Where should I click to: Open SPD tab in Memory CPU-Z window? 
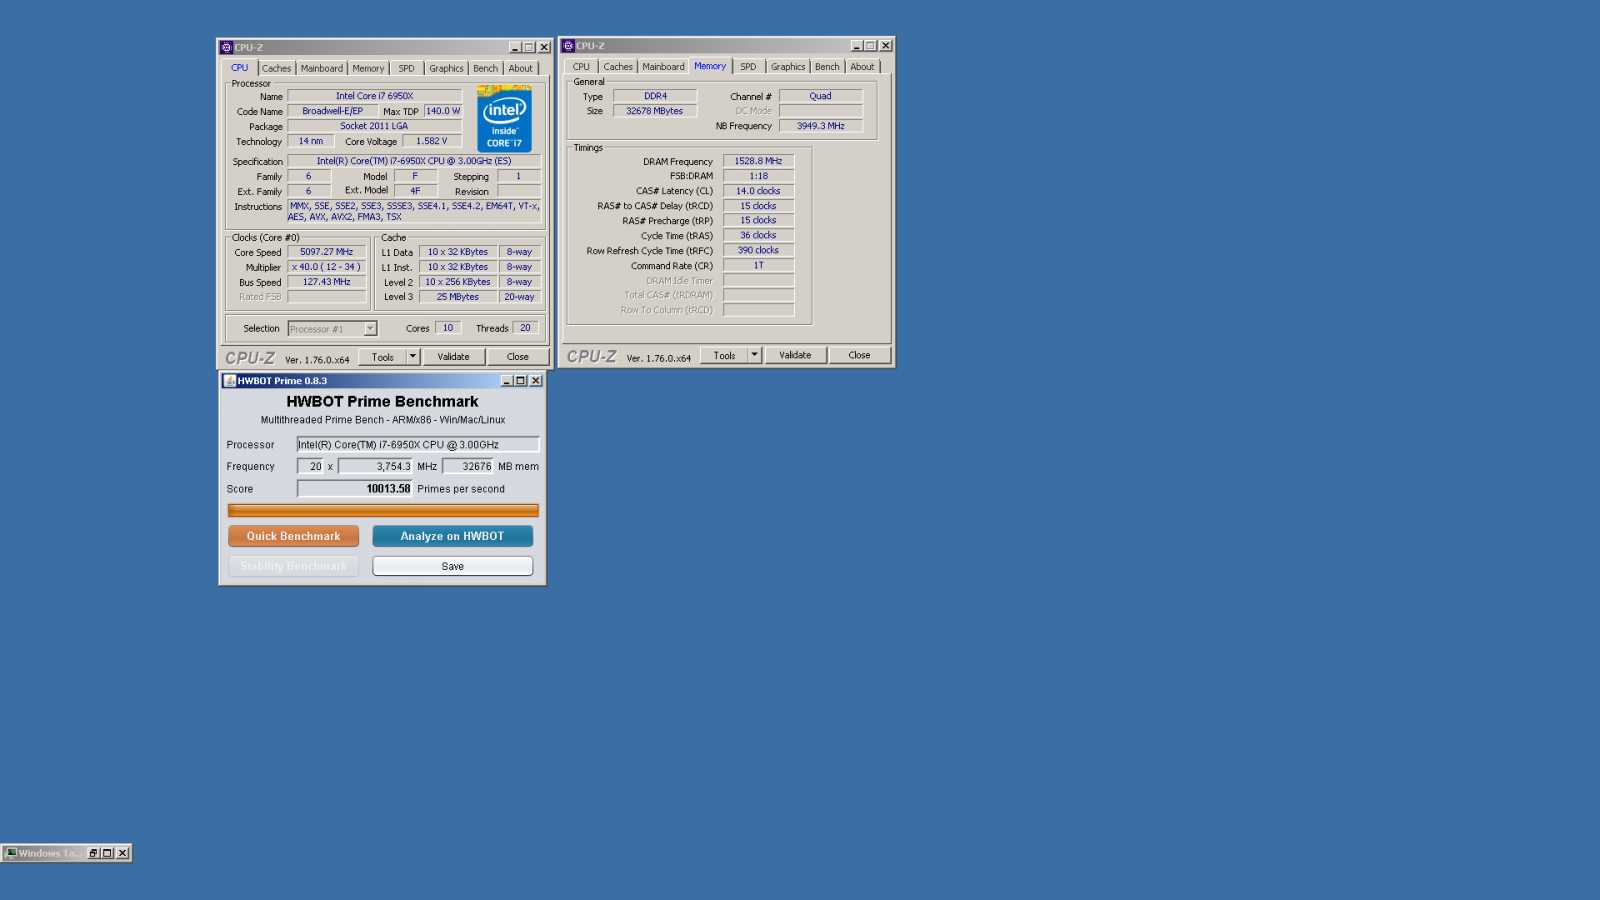click(748, 67)
